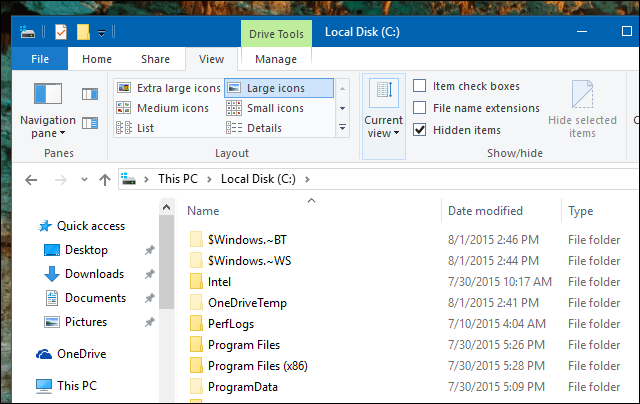Viewport: 640px width, 404px height.
Task: Toggle the Details pane icon
Action: pos(90,123)
